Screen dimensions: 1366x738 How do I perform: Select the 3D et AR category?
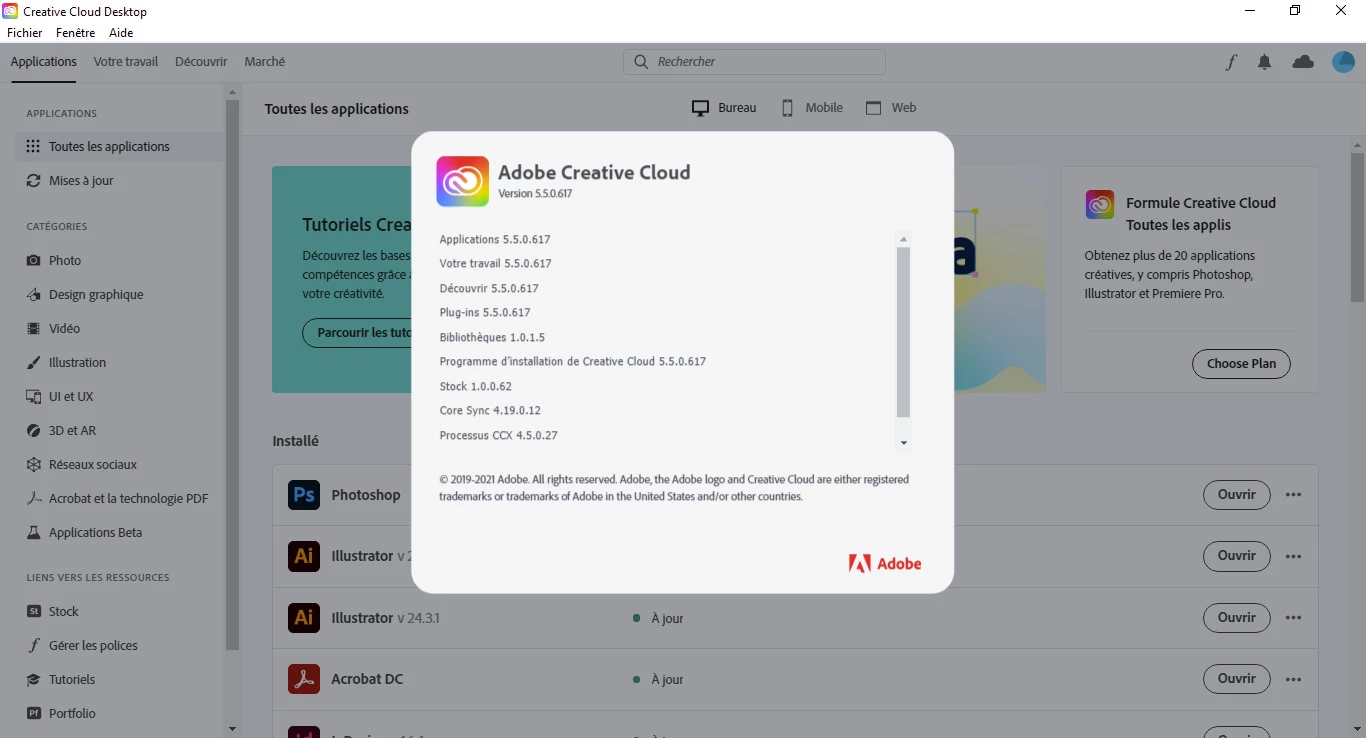pyautogui.click(x=119, y=430)
